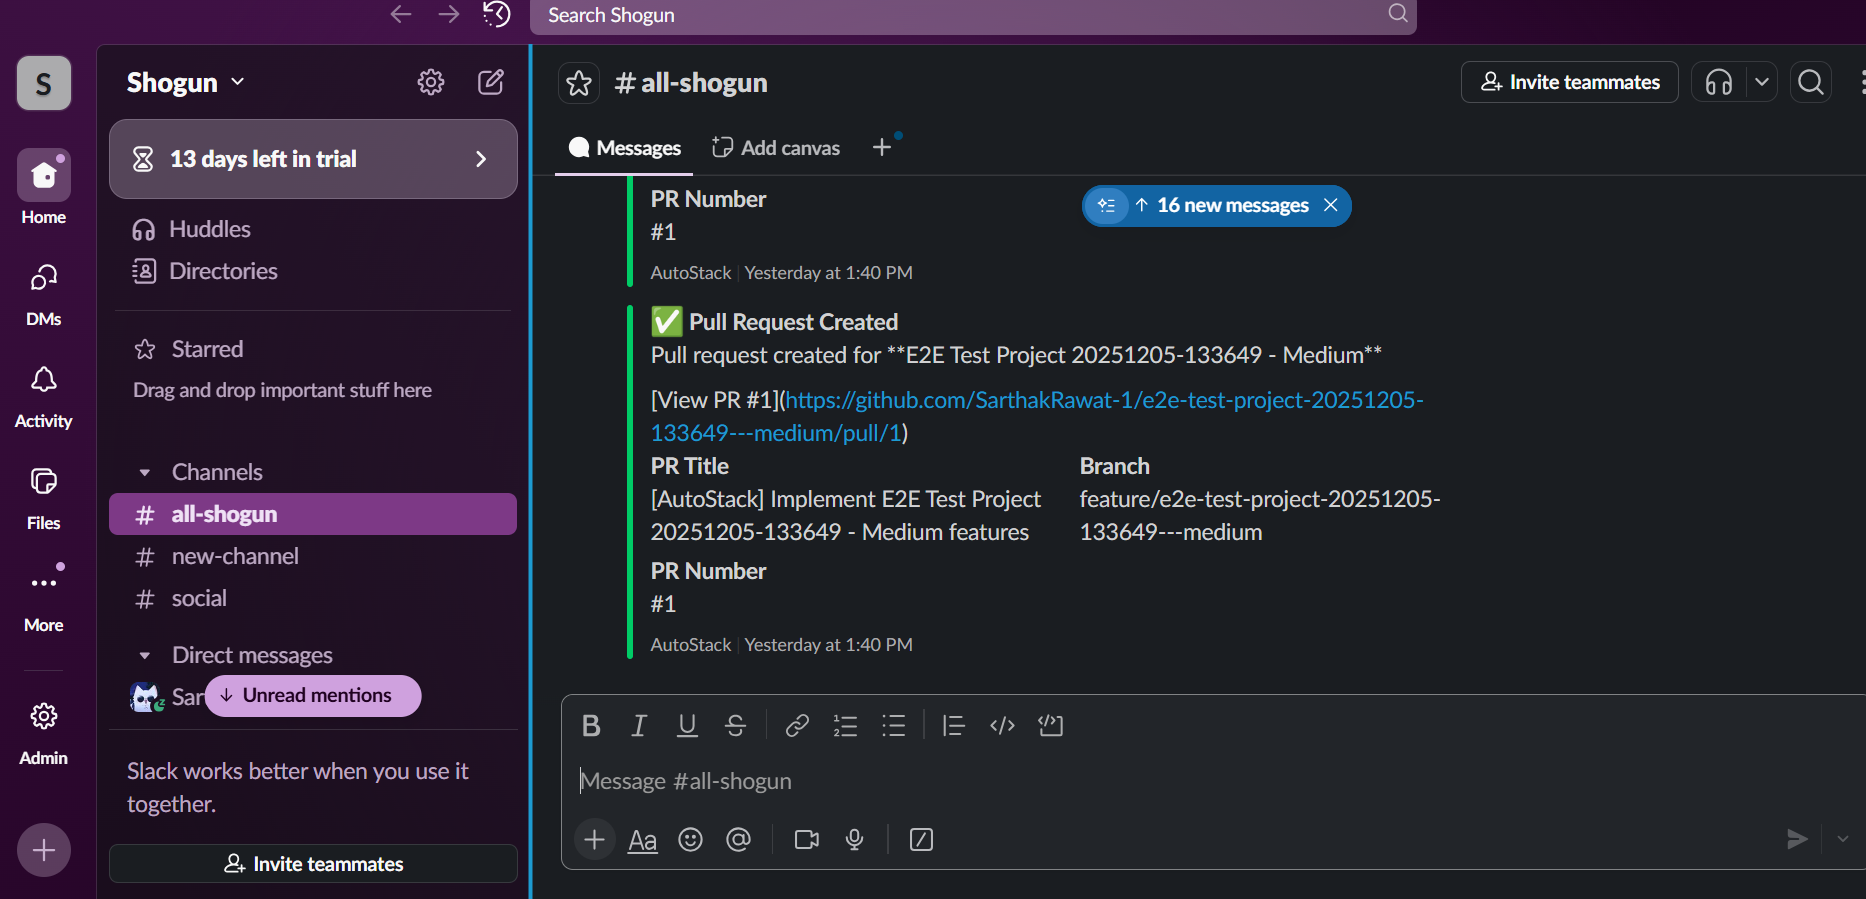Screen dimensions: 1866x899
Task: Mention someone with @ icon
Action: pyautogui.click(x=739, y=840)
